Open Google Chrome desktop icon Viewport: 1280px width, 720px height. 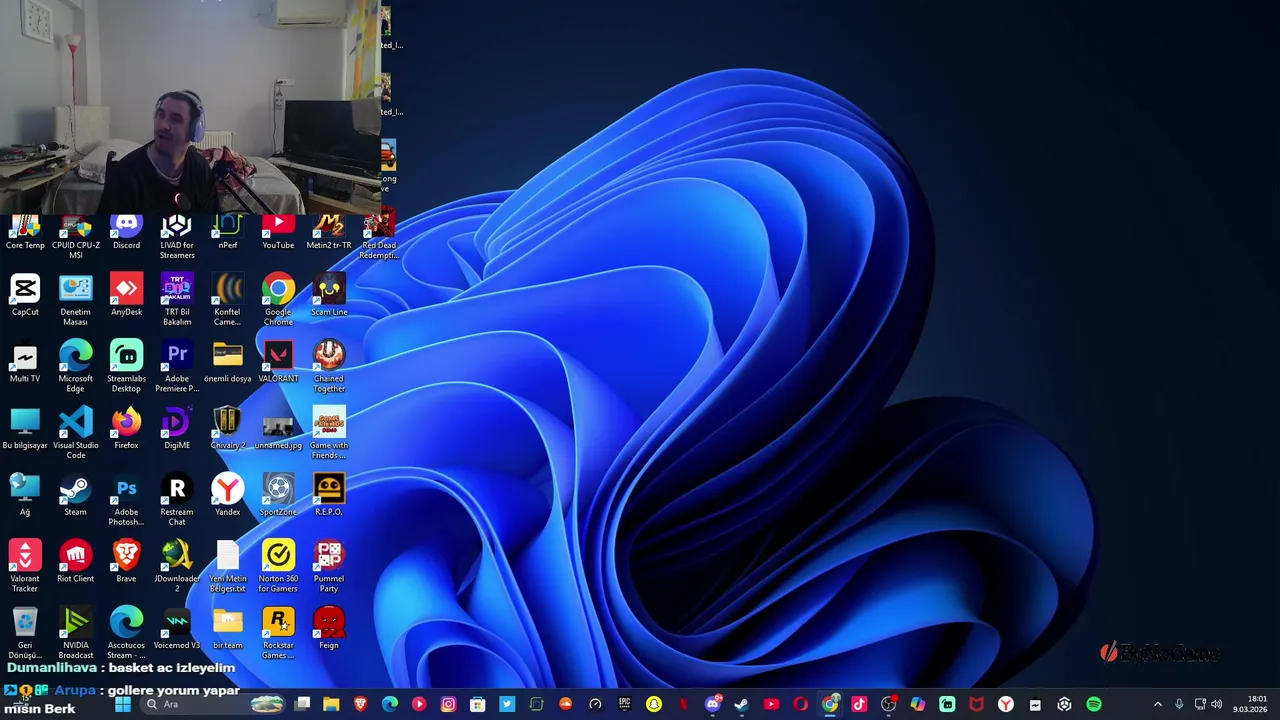click(x=278, y=300)
